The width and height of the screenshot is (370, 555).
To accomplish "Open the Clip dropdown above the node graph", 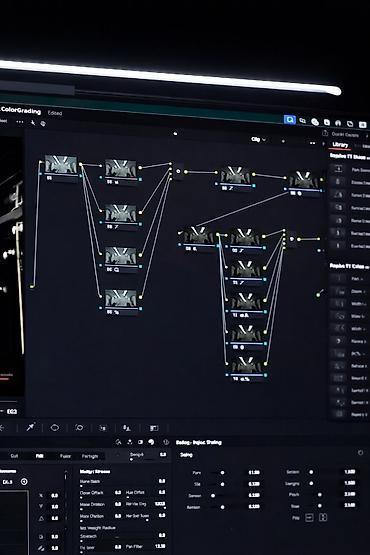I will tap(258, 139).
